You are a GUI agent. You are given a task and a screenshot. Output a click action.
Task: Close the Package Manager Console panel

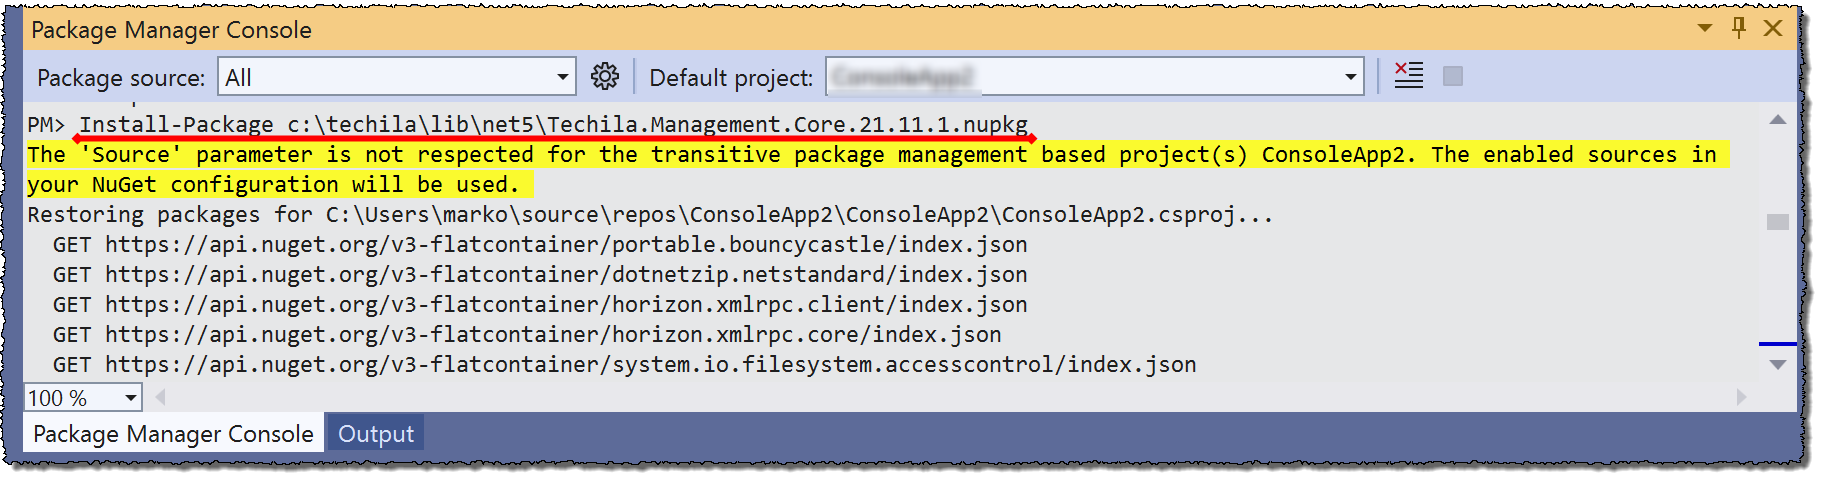click(x=1773, y=28)
